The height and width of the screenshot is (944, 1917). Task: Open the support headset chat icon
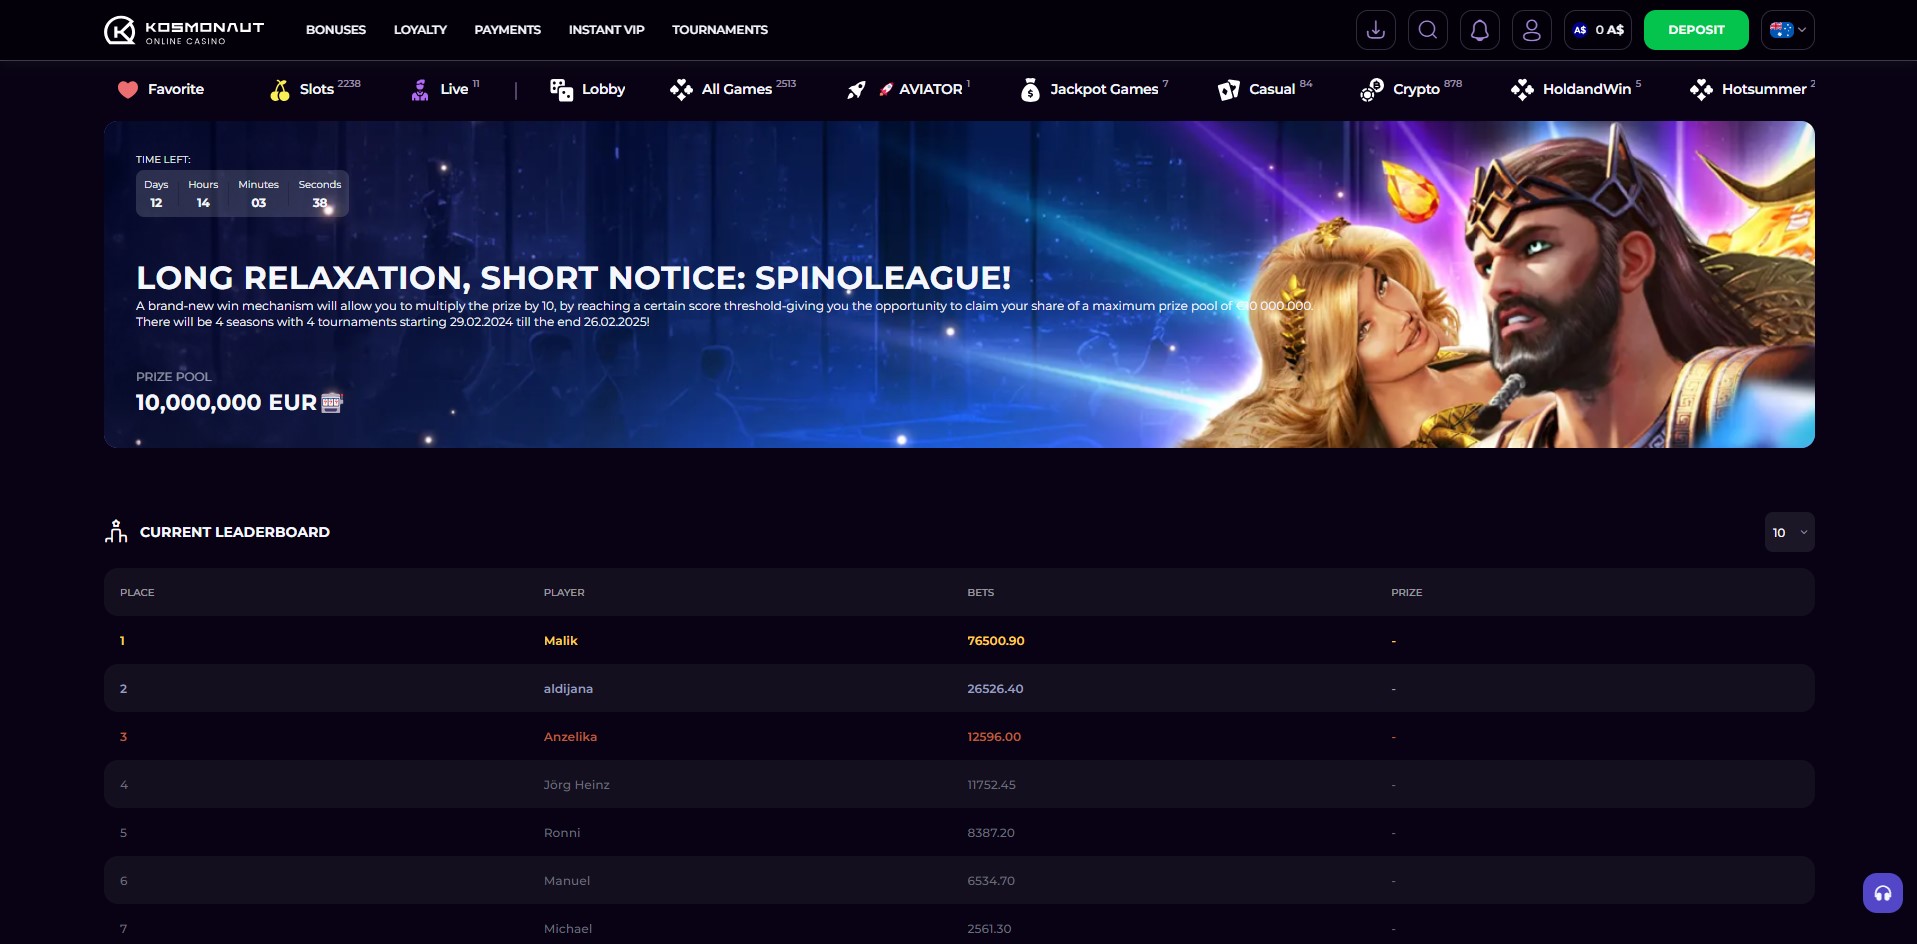click(1882, 893)
